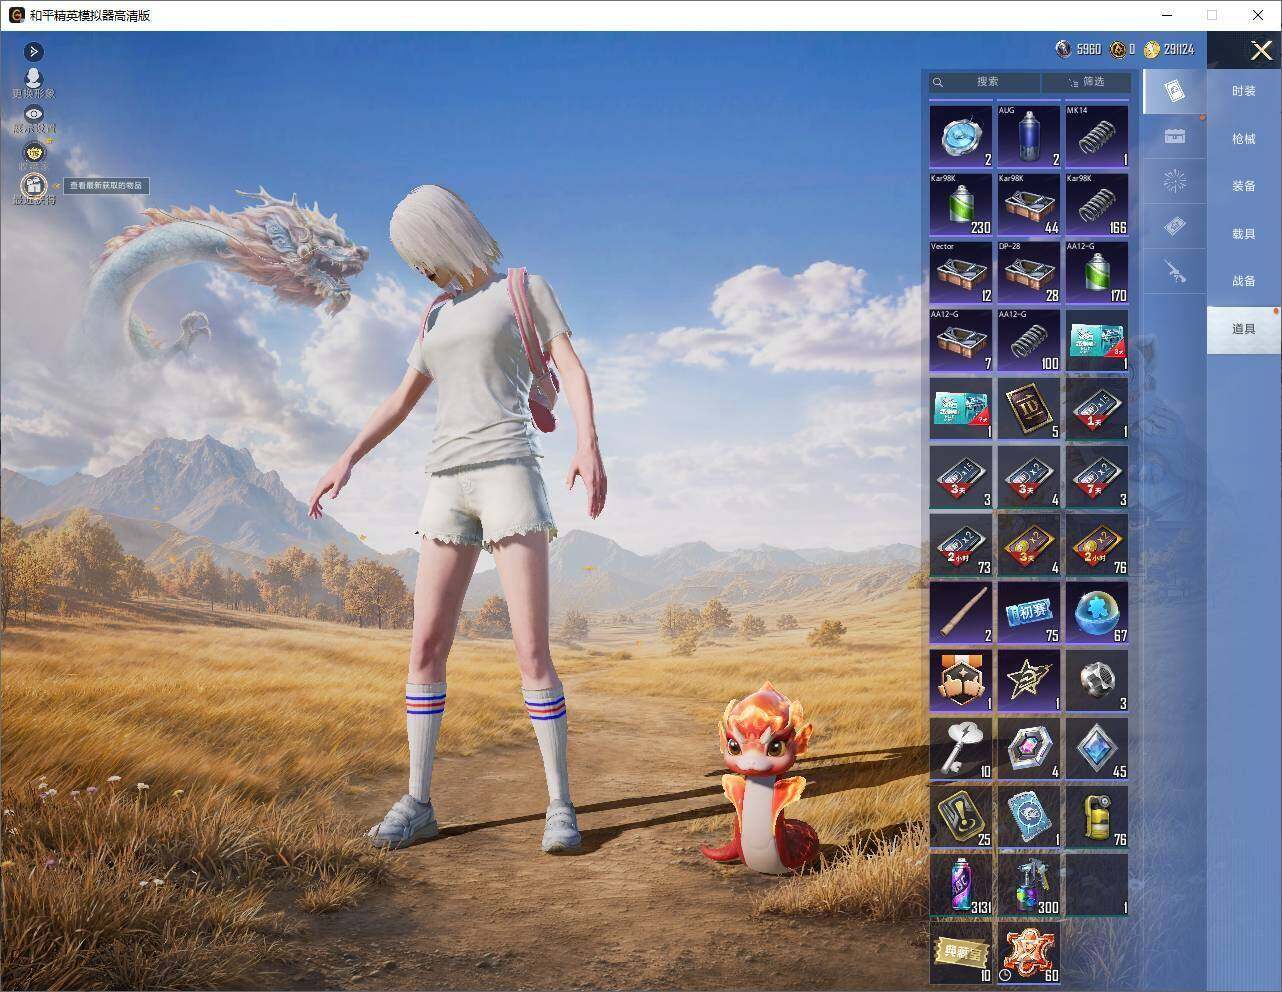Image resolution: width=1282 pixels, height=992 pixels.
Task: Open the 战备 tab
Action: (x=1244, y=281)
